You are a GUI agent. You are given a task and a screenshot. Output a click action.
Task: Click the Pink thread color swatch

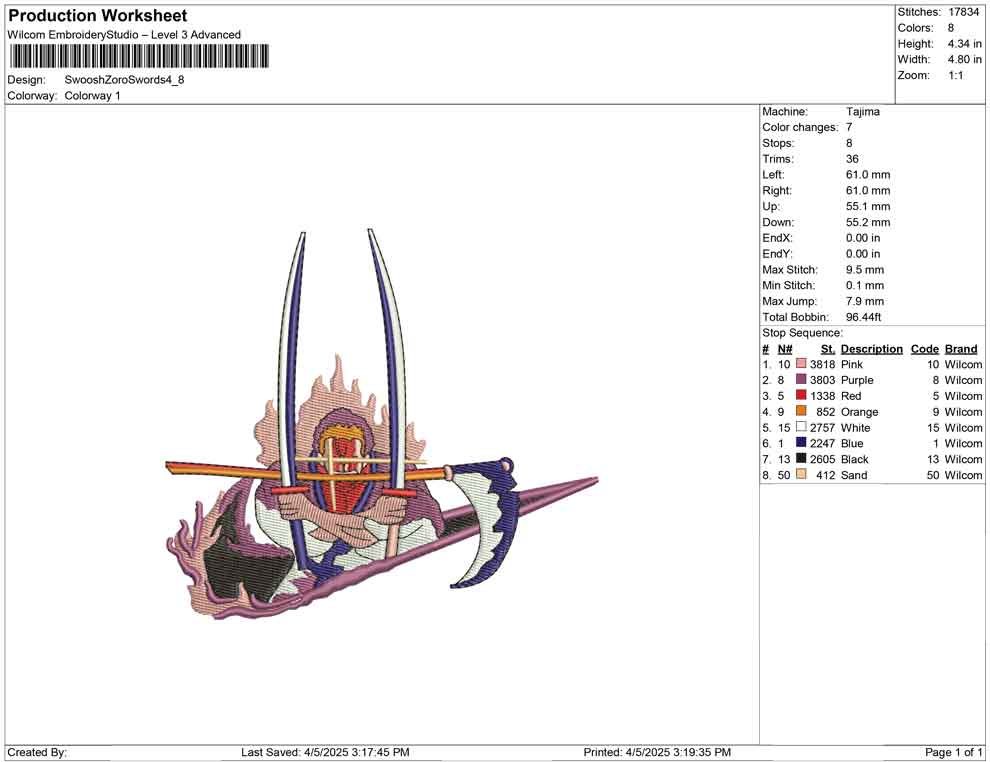point(801,365)
